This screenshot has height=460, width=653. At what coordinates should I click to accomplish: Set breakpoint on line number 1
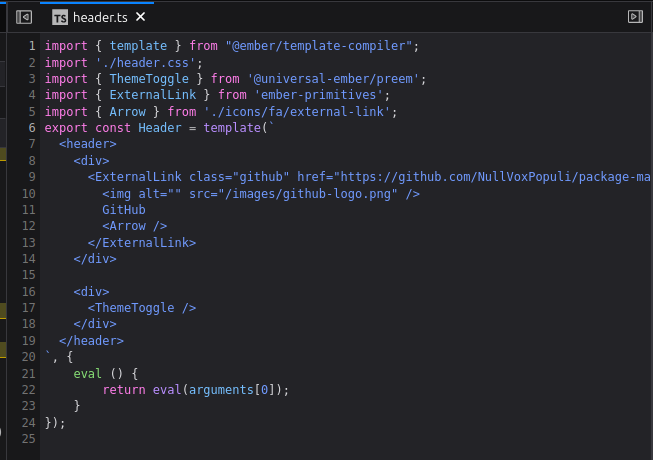[32, 46]
